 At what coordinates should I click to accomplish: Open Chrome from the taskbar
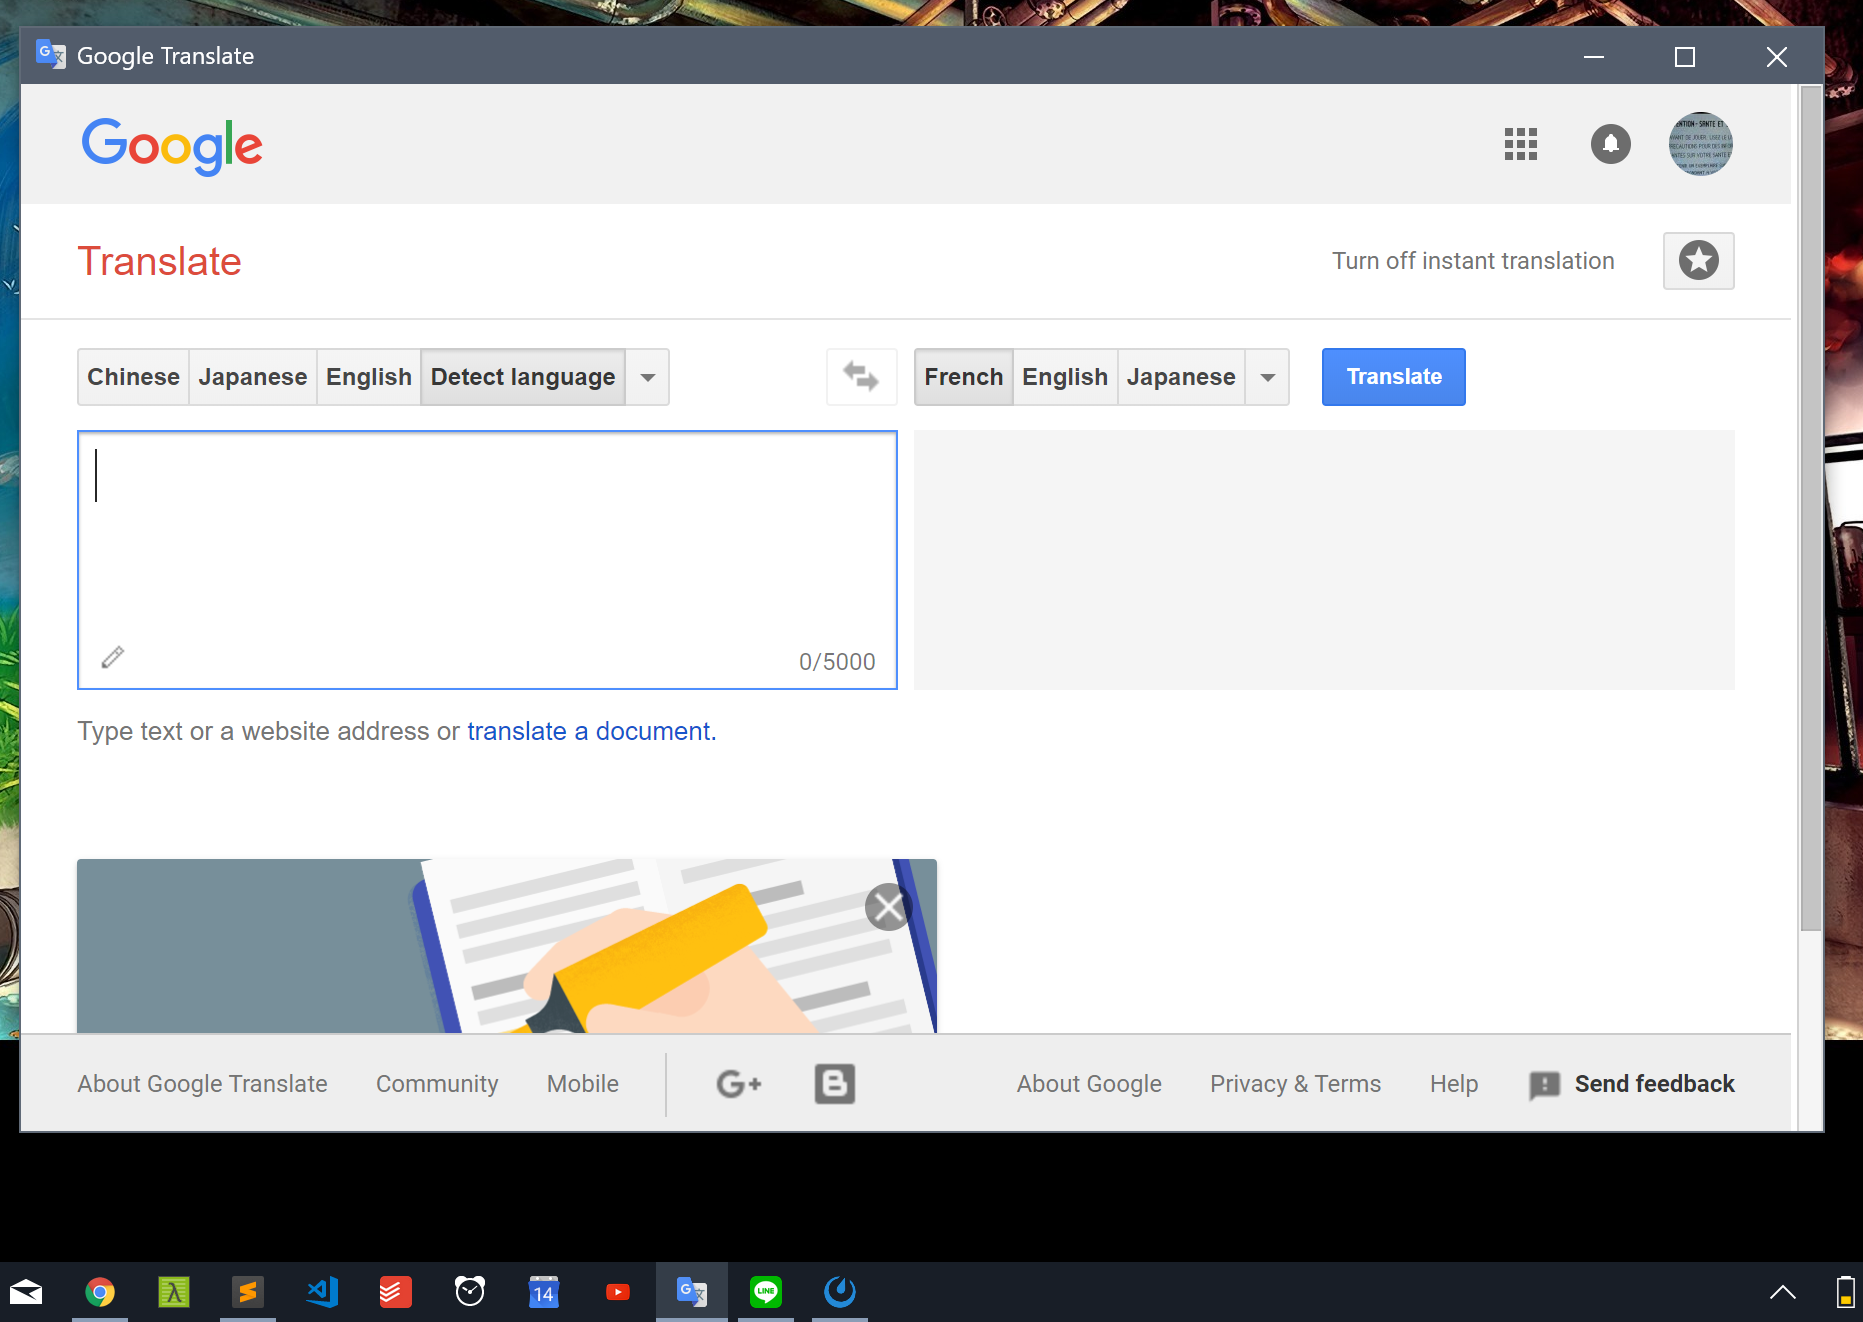100,1292
